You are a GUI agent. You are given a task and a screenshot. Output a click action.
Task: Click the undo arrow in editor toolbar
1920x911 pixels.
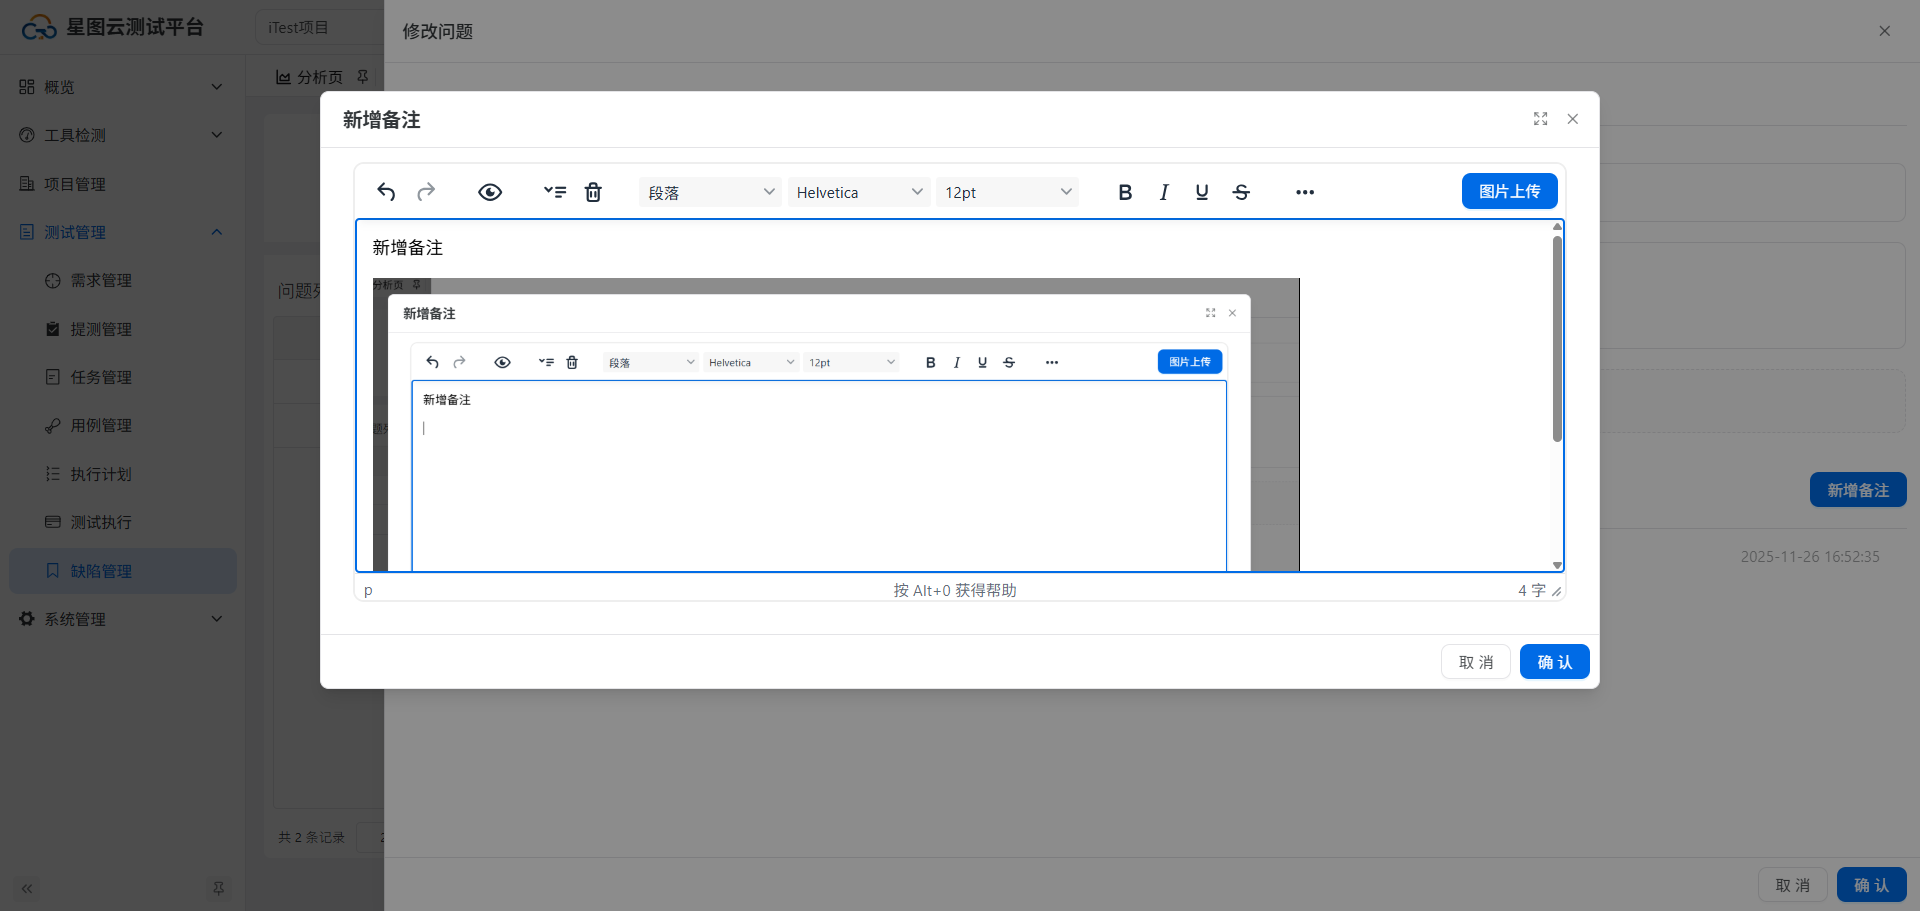(386, 192)
